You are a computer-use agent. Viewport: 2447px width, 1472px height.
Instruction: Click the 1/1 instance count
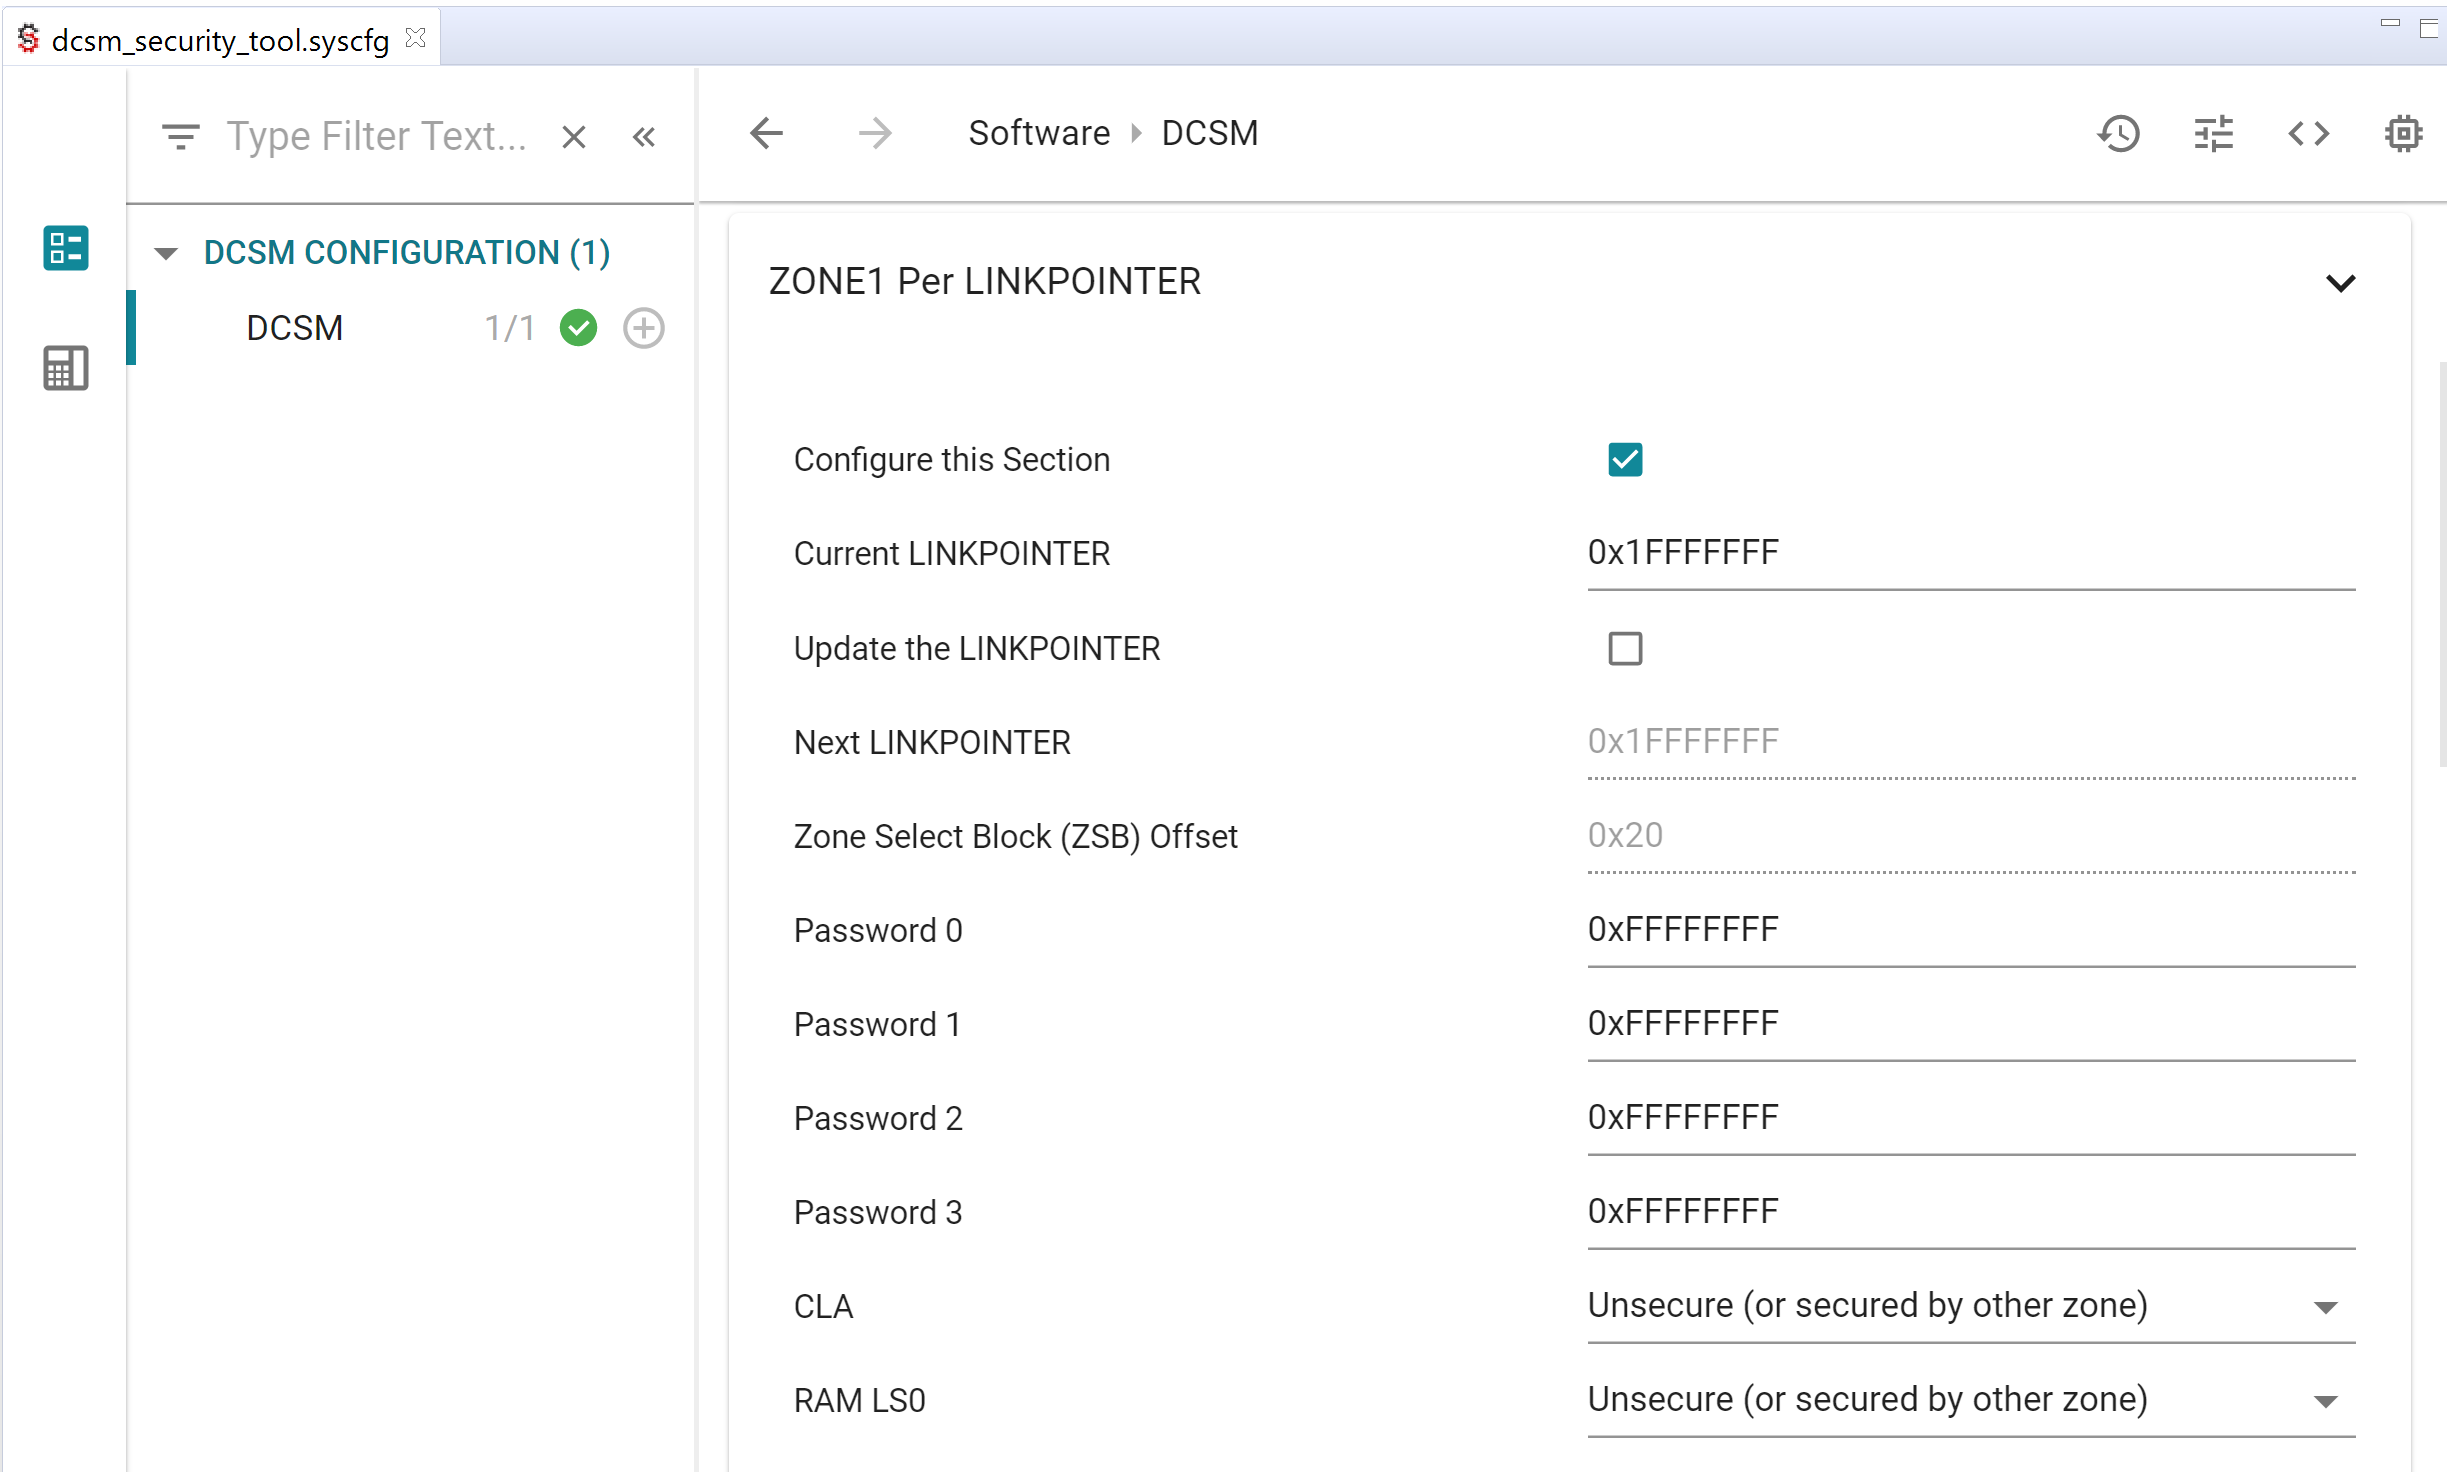(509, 328)
